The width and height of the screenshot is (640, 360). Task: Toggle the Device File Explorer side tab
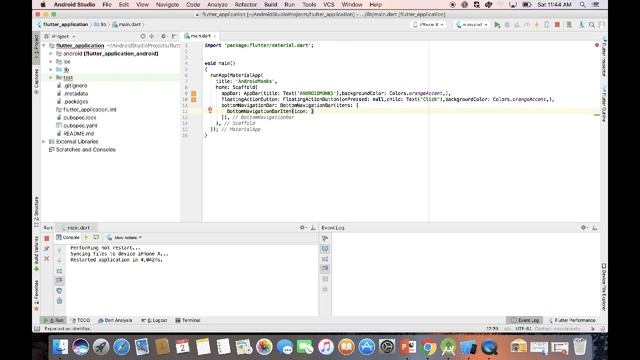(x=604, y=287)
